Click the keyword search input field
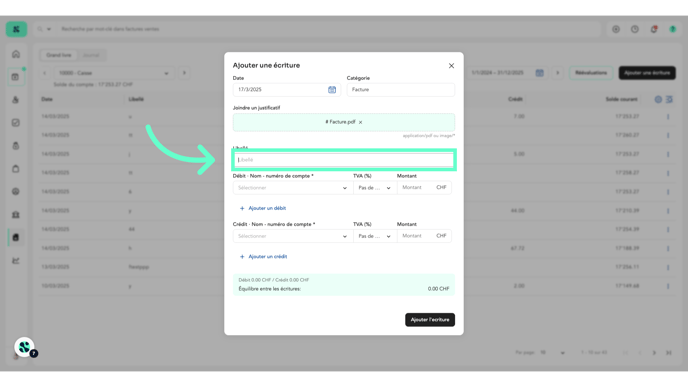The width and height of the screenshot is (688, 387). (x=329, y=29)
